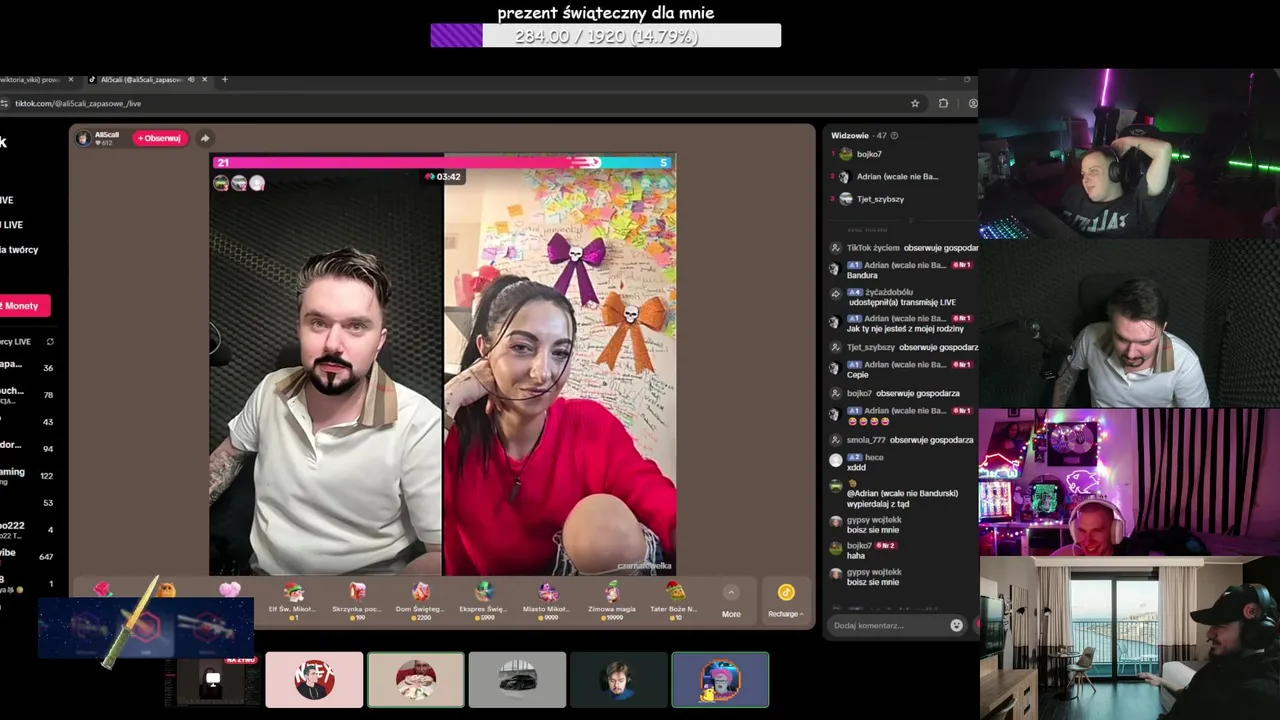The image size is (1280, 720).
Task: Open the food plate avatar thumbnail
Action: pyautogui.click(x=416, y=680)
